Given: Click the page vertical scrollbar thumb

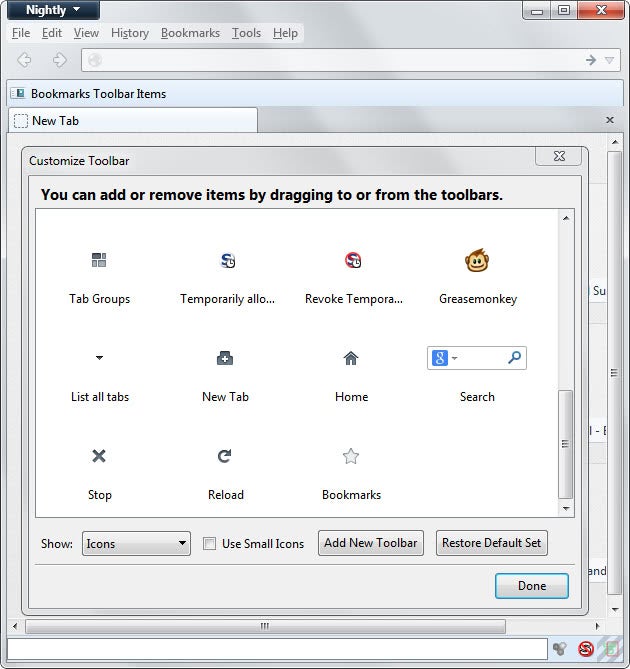Looking at the screenshot, I should pyautogui.click(x=614, y=372).
